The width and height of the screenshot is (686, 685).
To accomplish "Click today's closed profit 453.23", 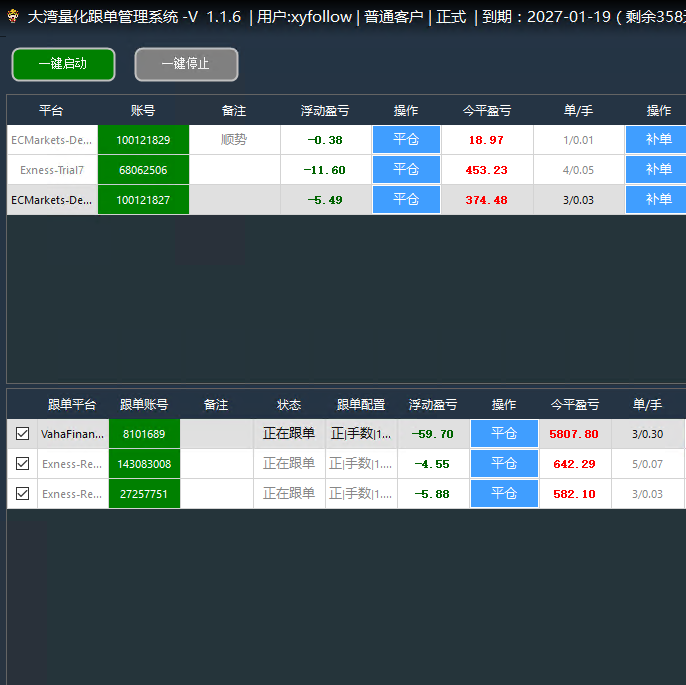I will pyautogui.click(x=486, y=170).
